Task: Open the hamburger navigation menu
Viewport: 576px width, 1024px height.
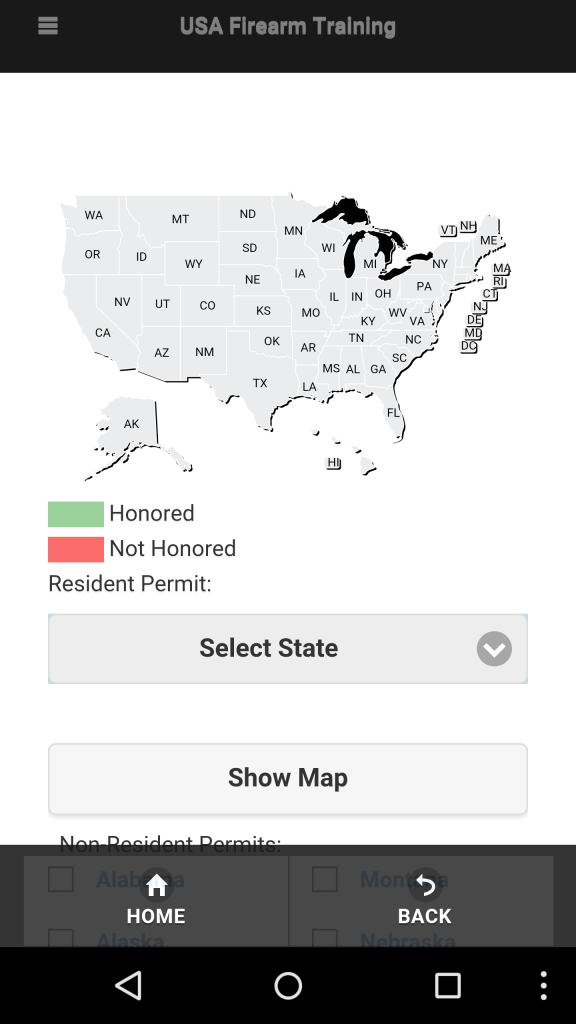Action: click(x=47, y=26)
